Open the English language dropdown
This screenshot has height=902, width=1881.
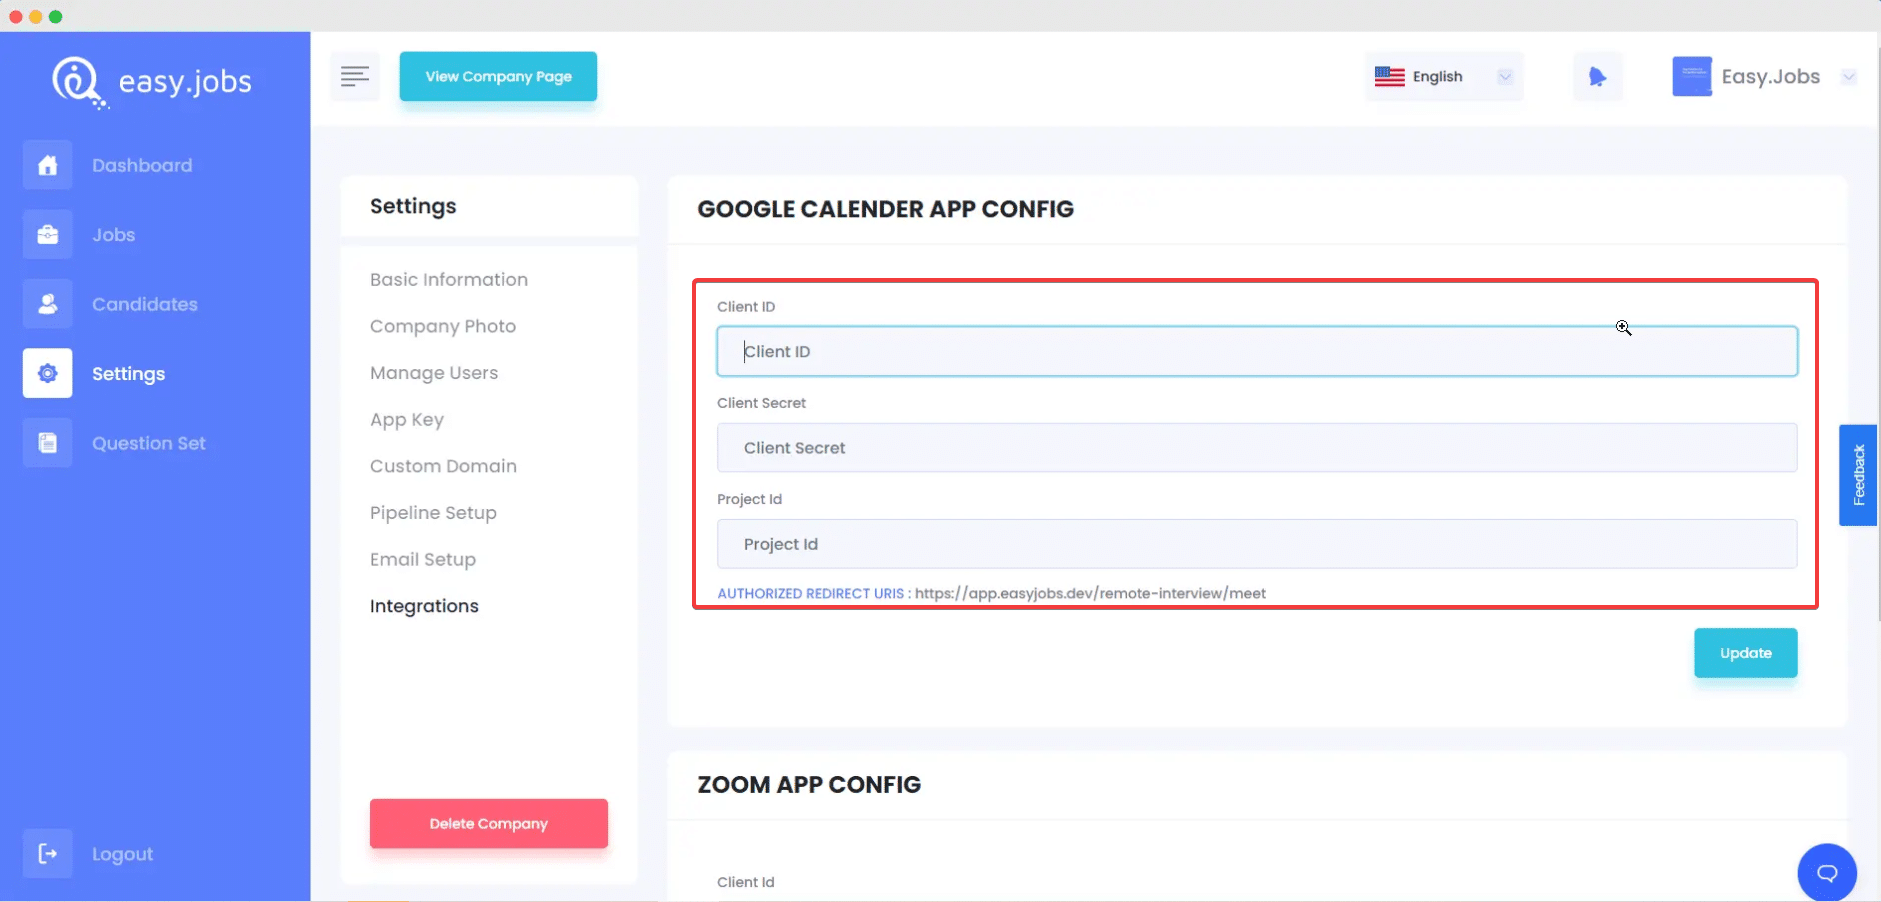(1444, 76)
